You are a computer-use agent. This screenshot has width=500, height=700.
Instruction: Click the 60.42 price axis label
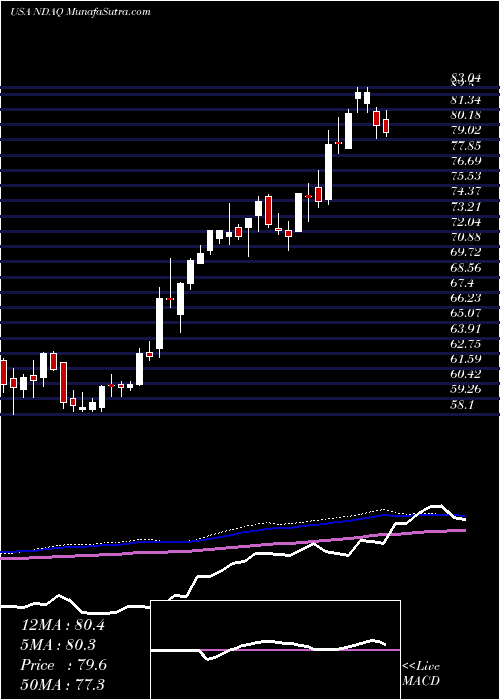click(x=465, y=374)
